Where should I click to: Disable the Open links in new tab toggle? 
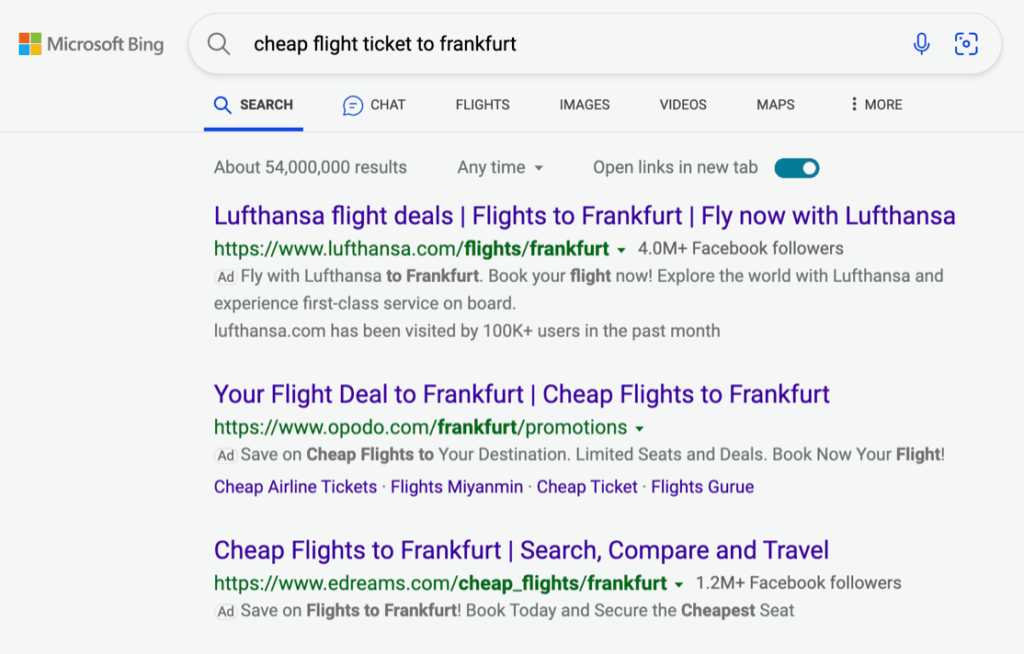pyautogui.click(x=796, y=167)
